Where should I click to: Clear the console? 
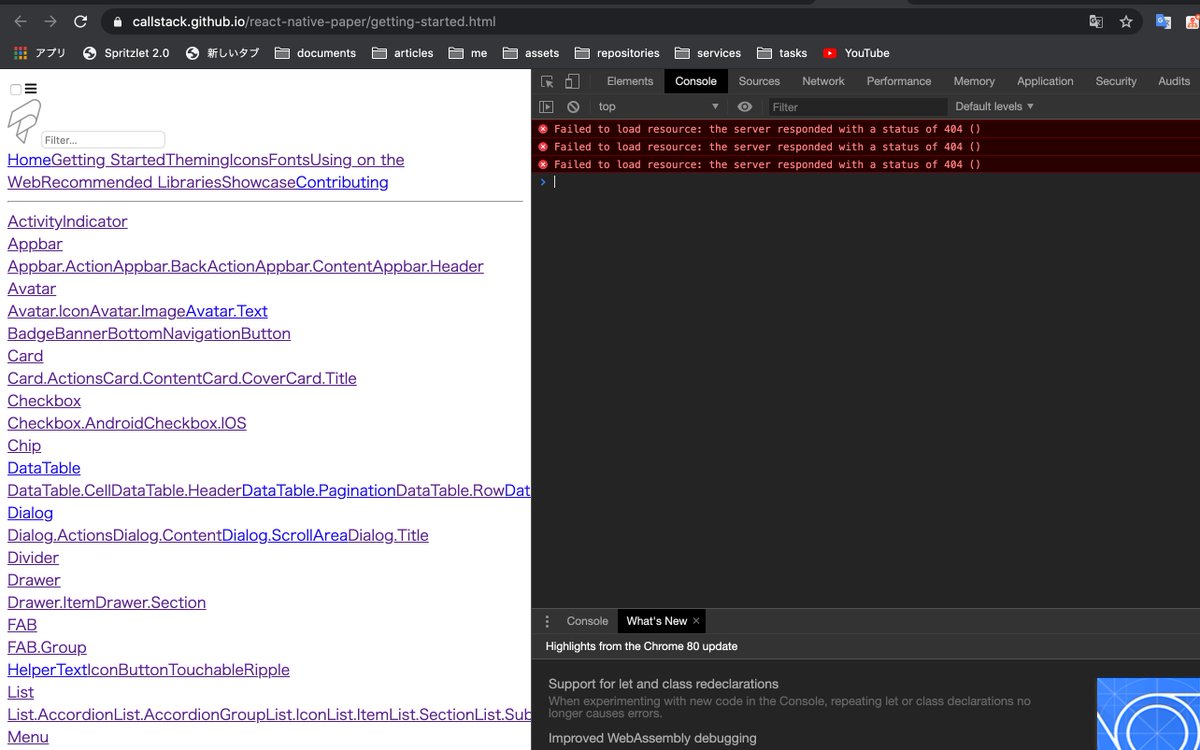coord(573,107)
